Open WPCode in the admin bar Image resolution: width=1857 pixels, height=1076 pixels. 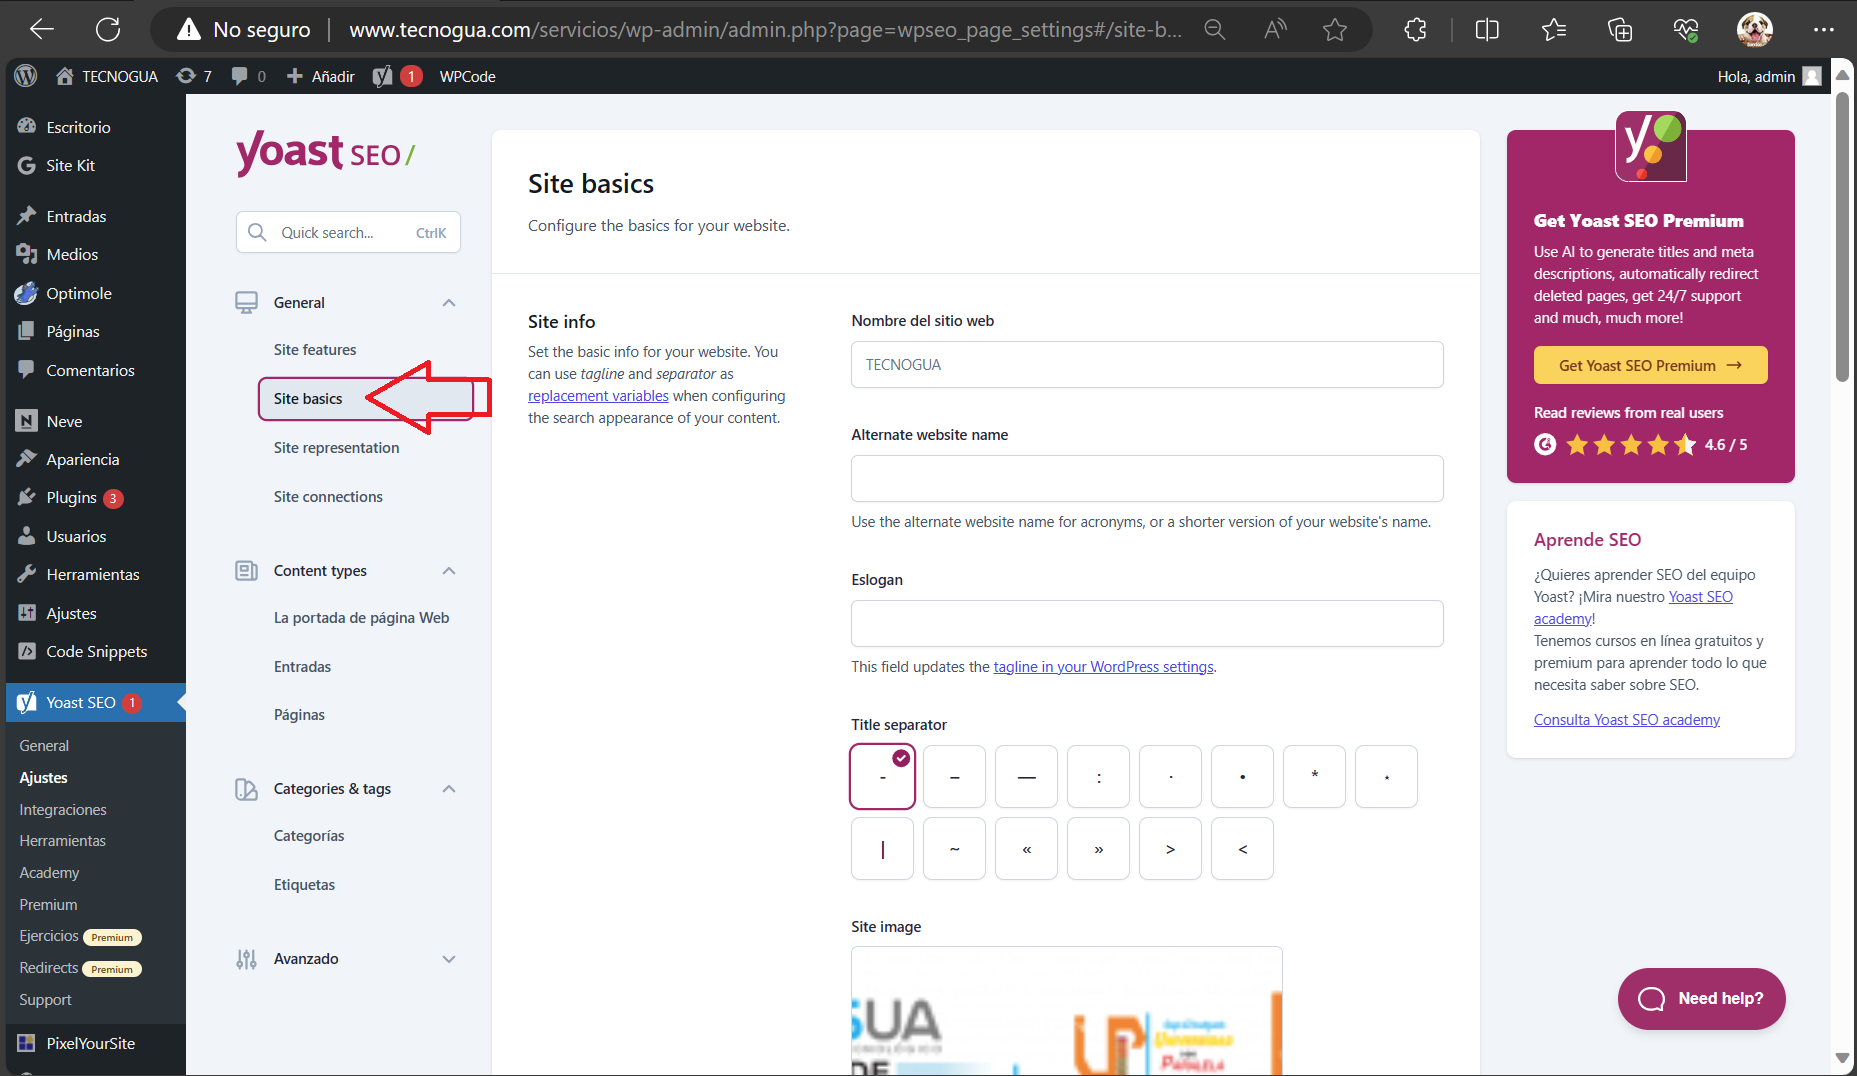(467, 76)
